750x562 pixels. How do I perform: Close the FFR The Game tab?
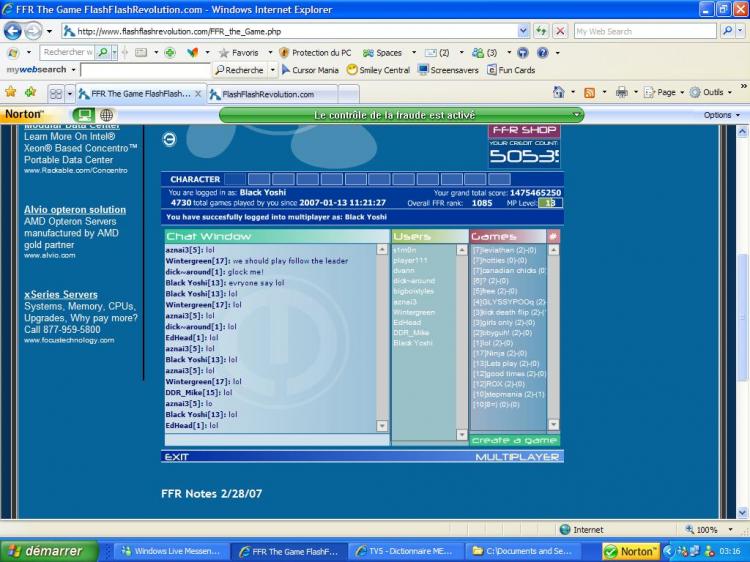click(x=198, y=94)
